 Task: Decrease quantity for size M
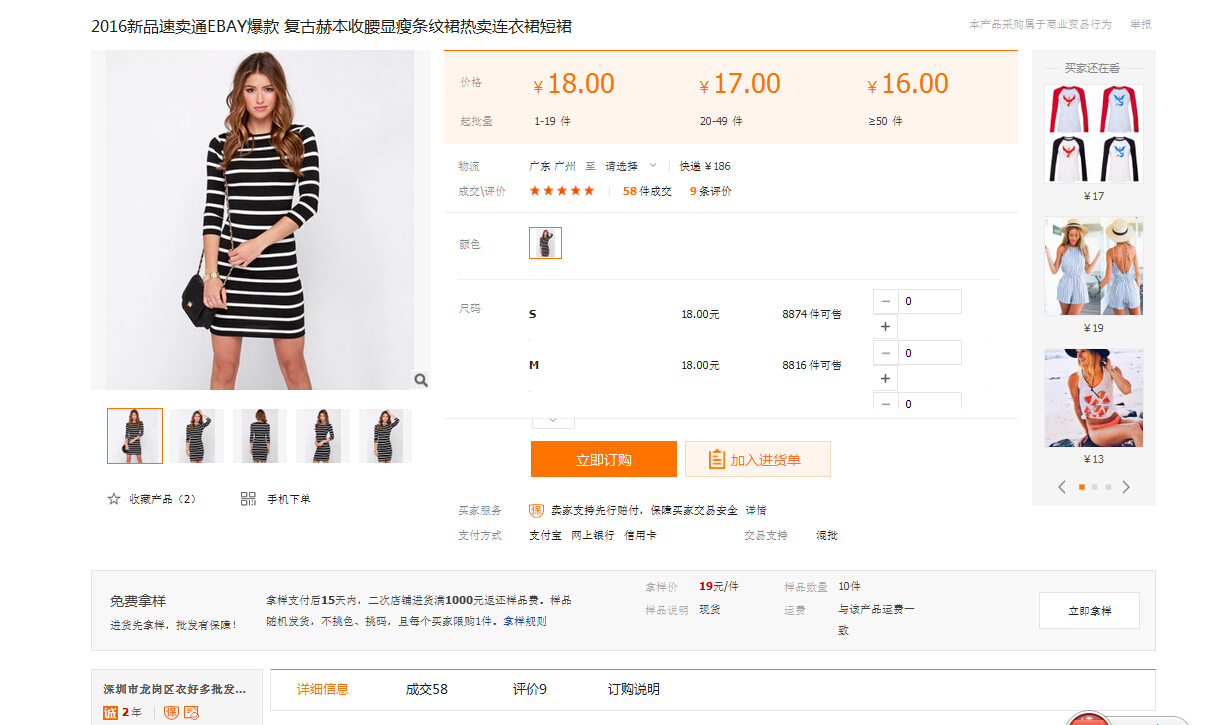coord(885,353)
